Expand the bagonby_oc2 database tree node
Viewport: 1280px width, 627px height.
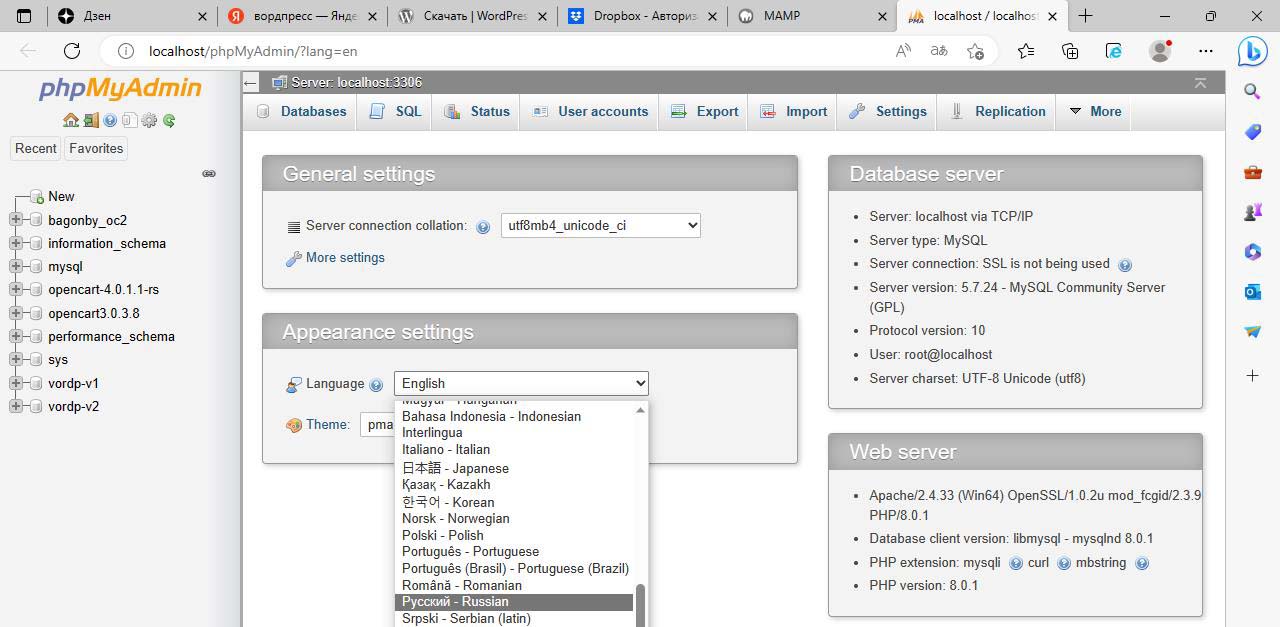(x=15, y=220)
